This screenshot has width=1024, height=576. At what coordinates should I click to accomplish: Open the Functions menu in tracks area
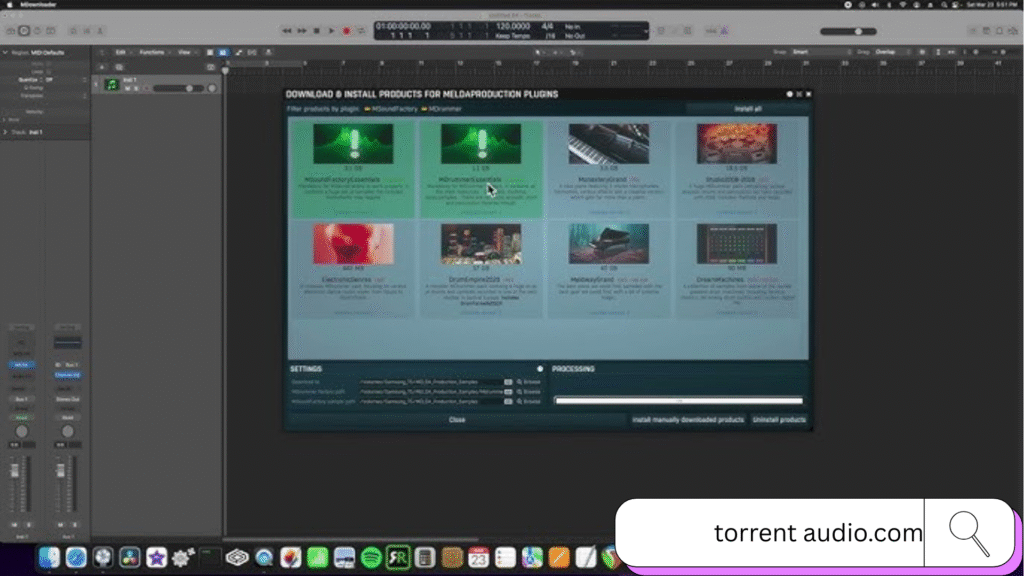tap(153, 52)
